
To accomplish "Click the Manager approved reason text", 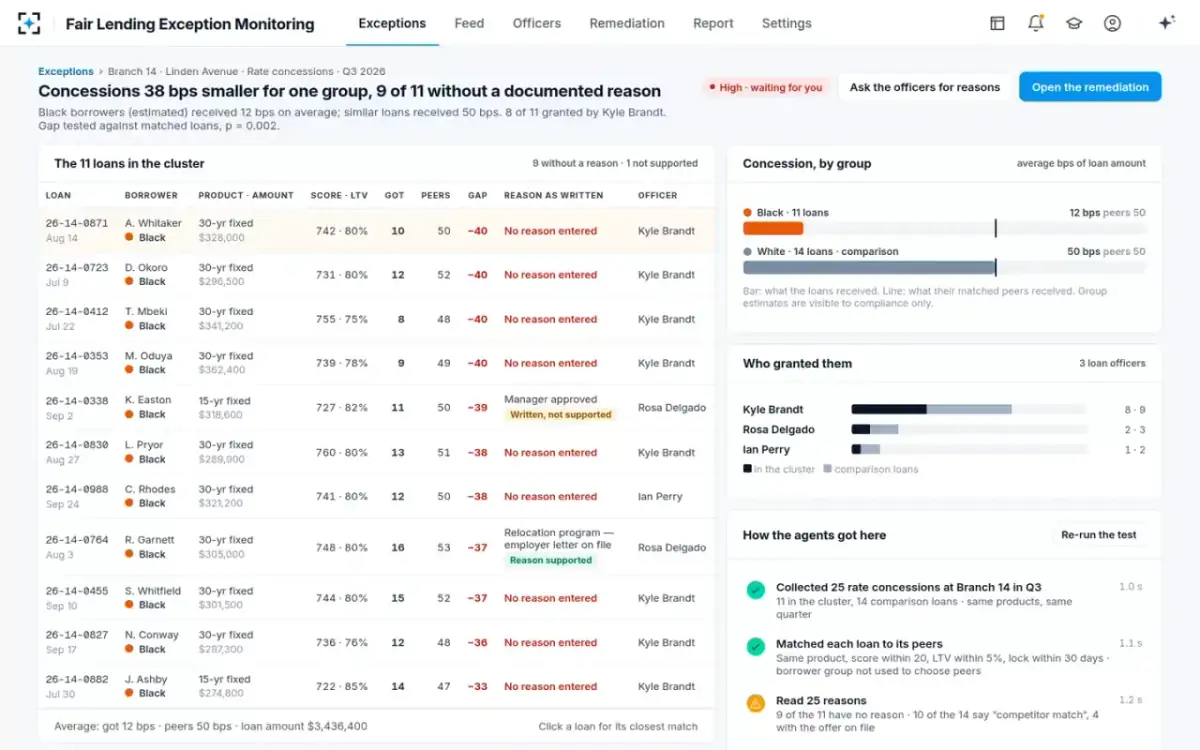I will tap(550, 399).
